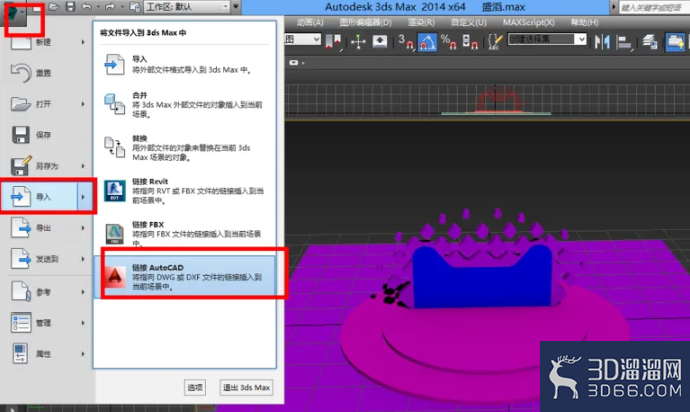Open the 动画(A) menu

(310, 22)
